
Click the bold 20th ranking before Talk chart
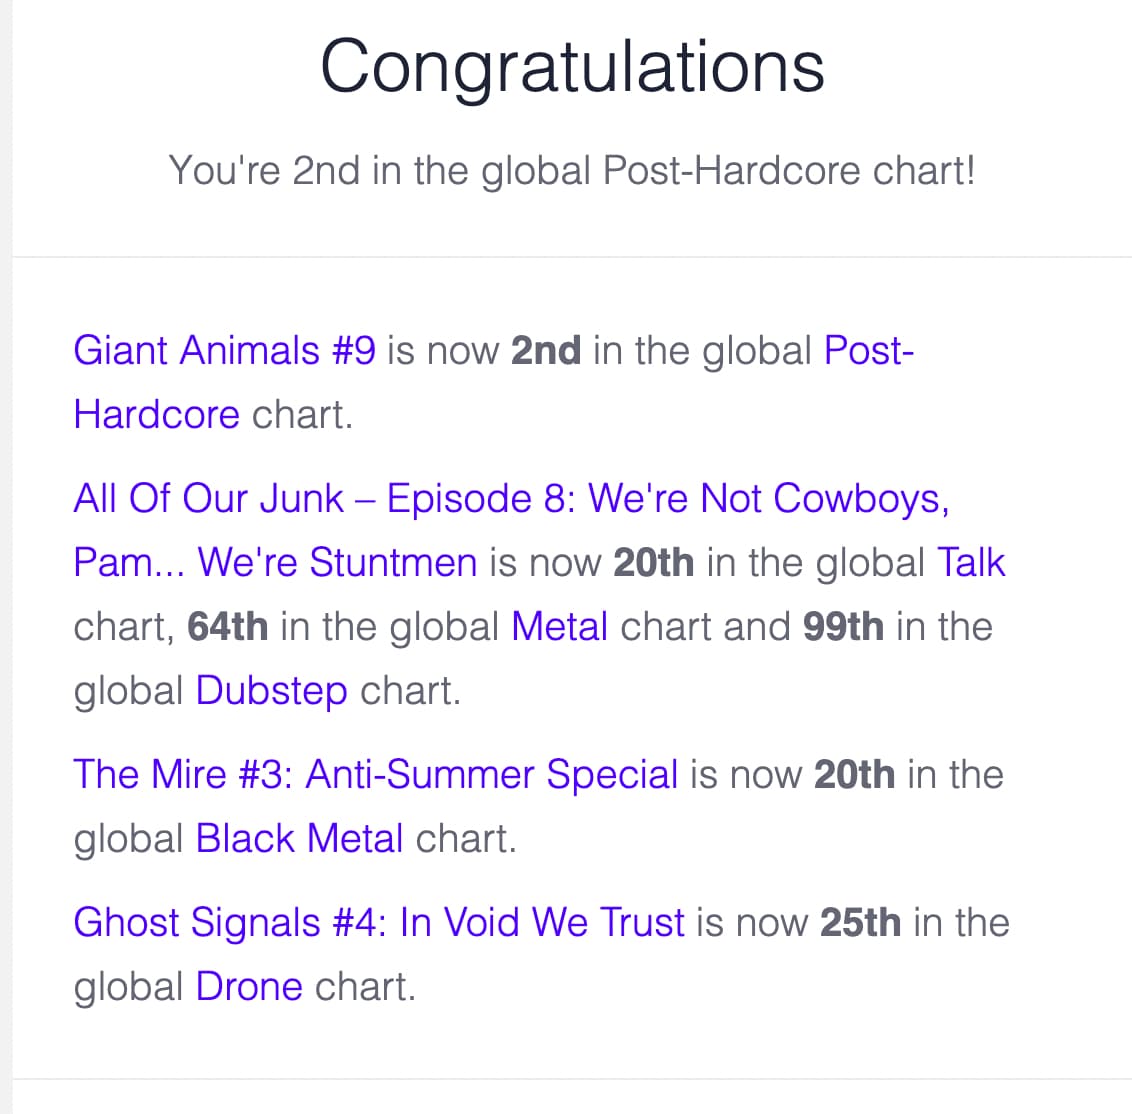pyautogui.click(x=653, y=563)
